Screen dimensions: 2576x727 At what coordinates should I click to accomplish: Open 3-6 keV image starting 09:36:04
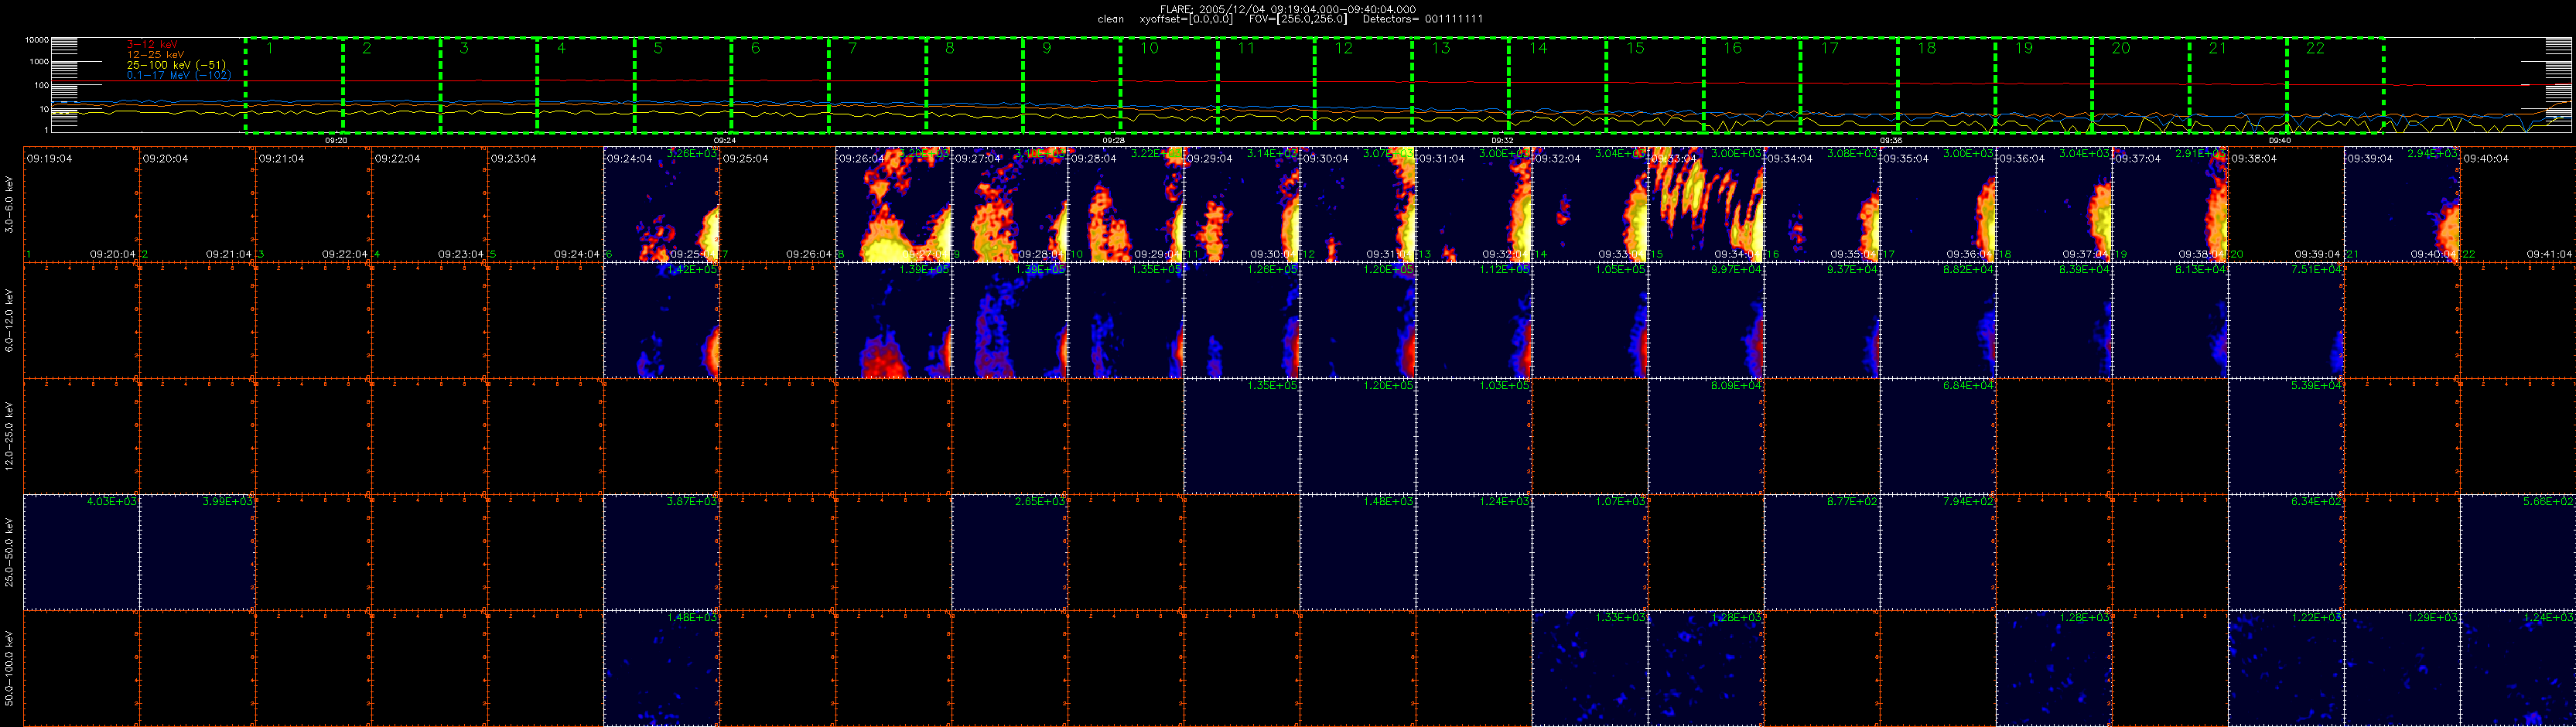[2054, 205]
